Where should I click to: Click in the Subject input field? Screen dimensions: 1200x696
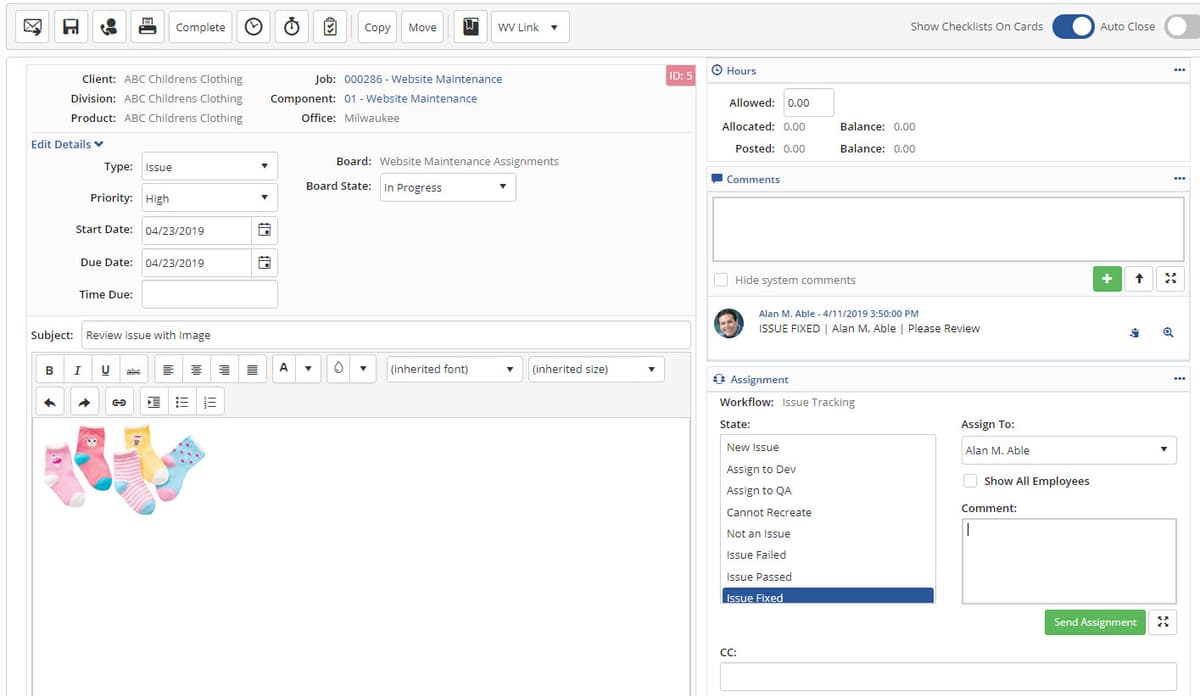point(386,335)
